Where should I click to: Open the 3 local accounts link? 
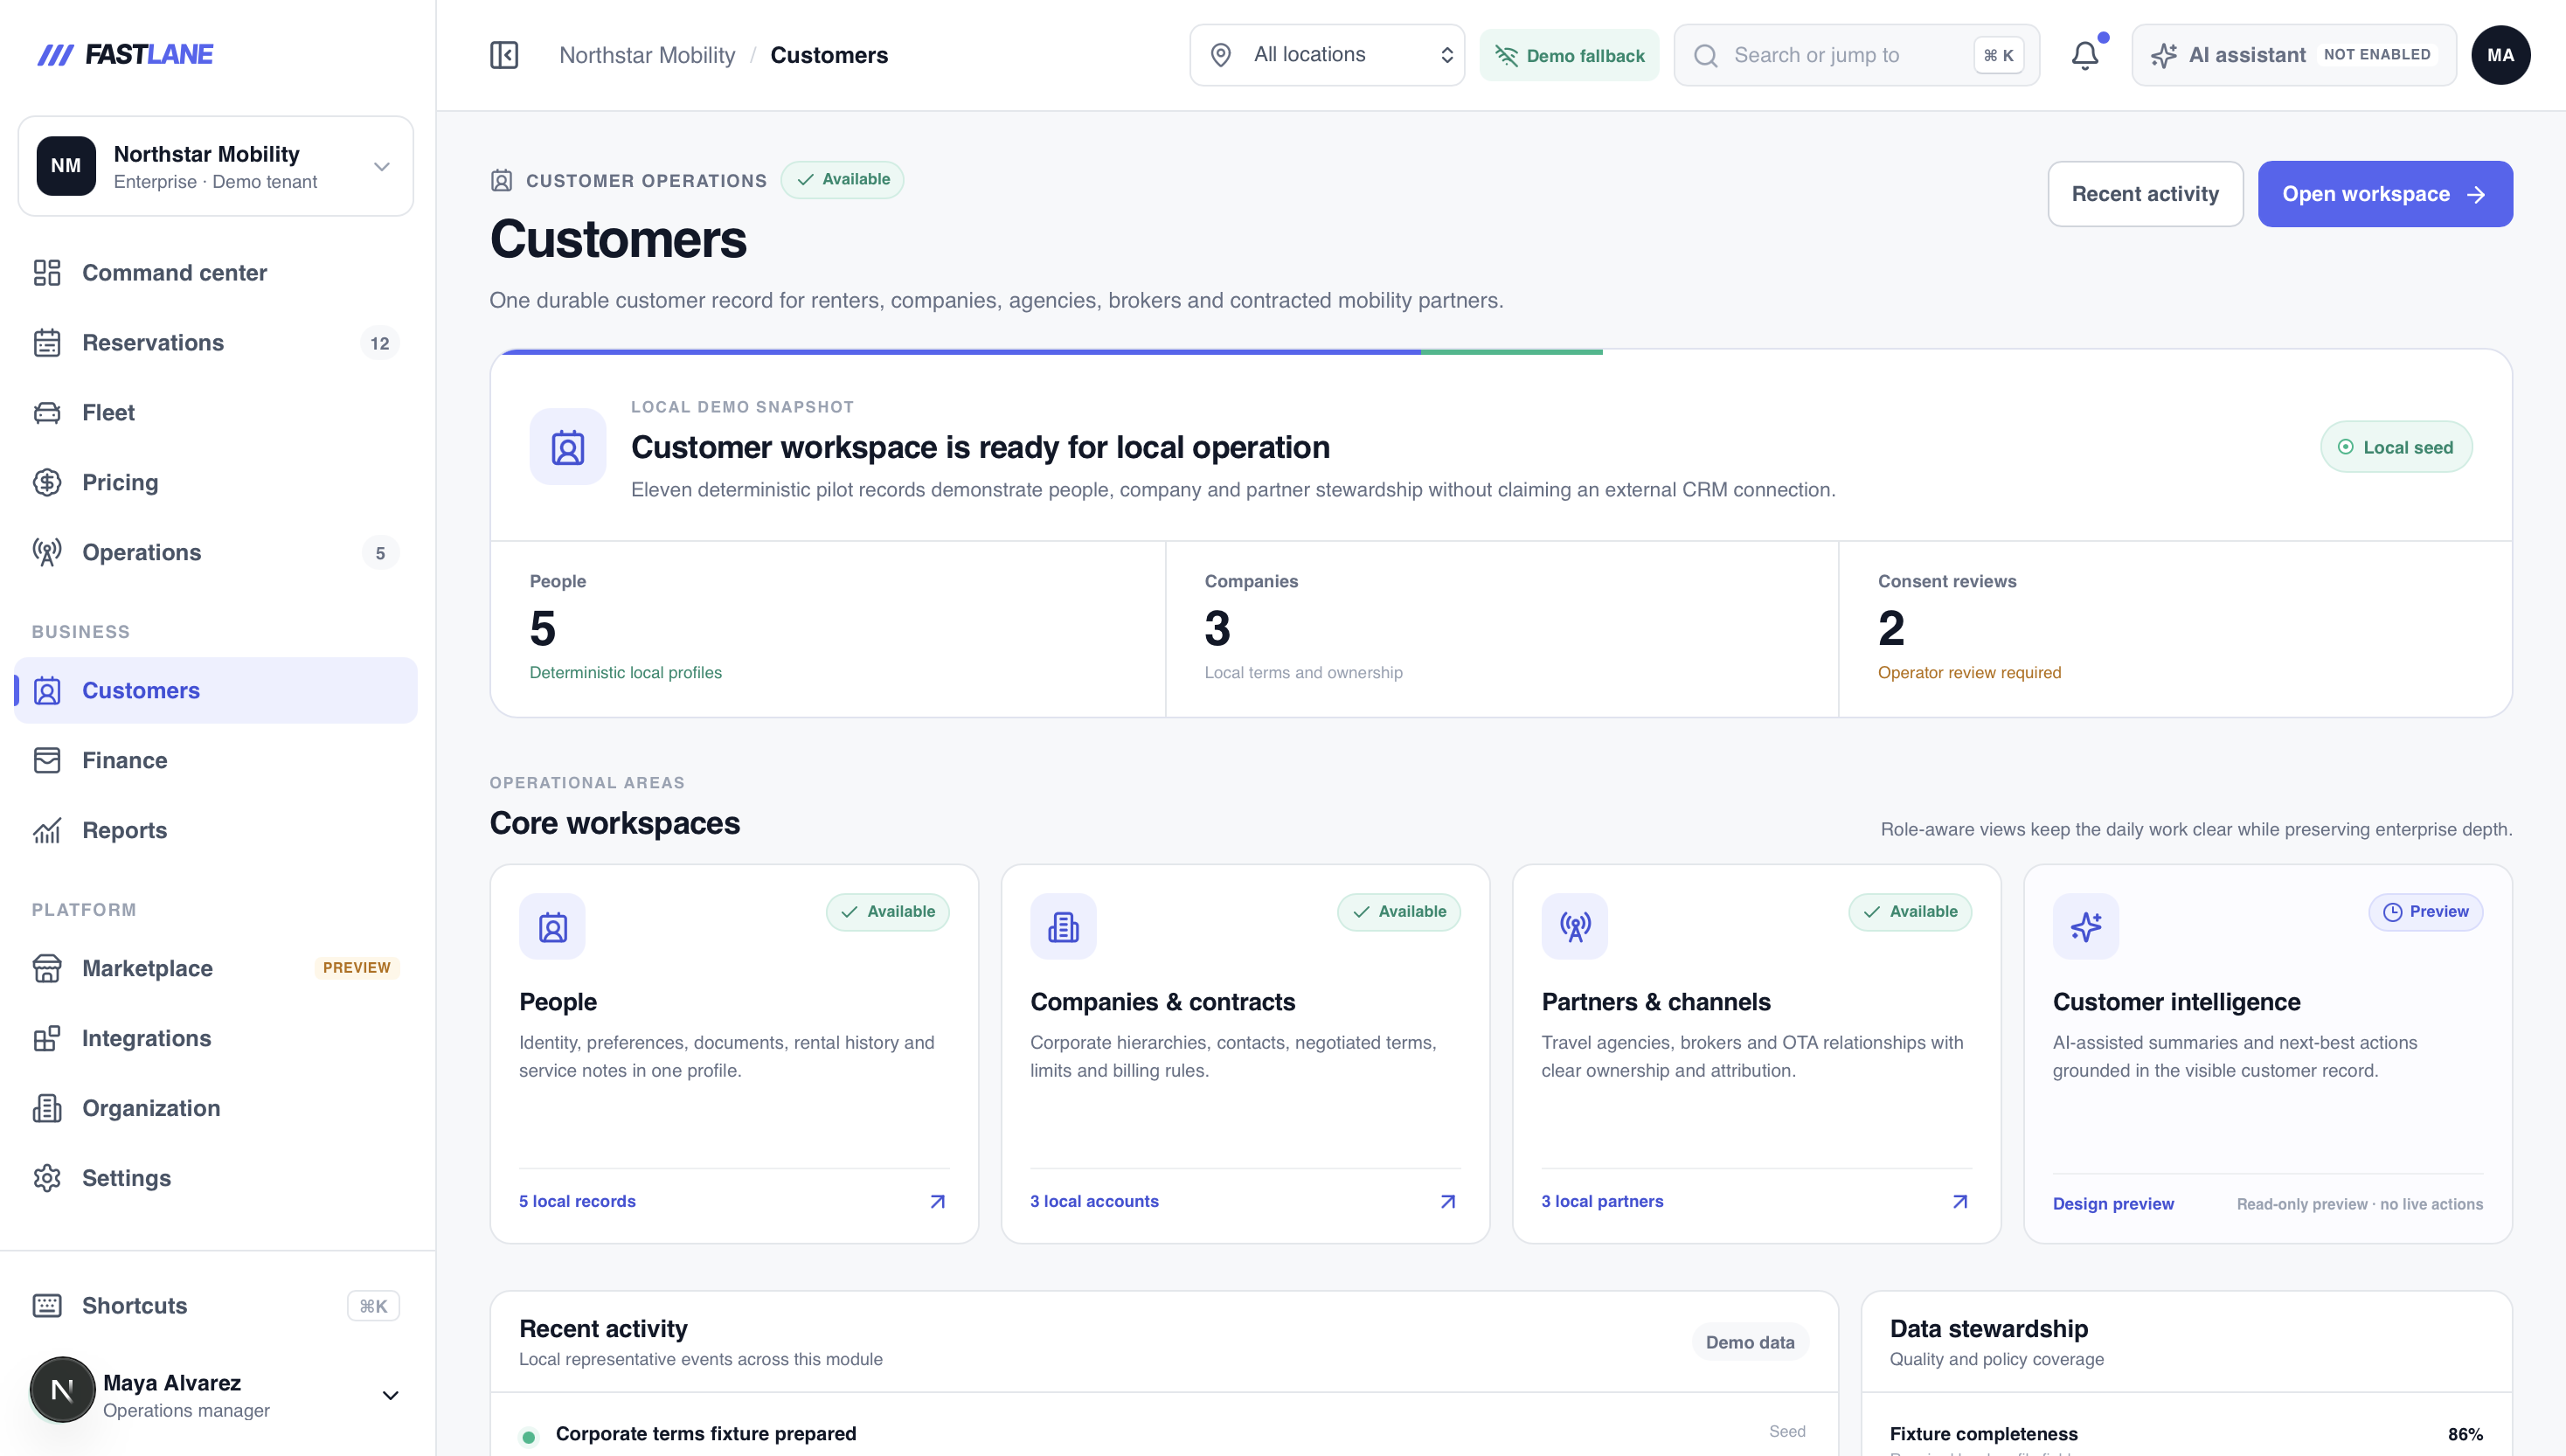[1094, 1202]
